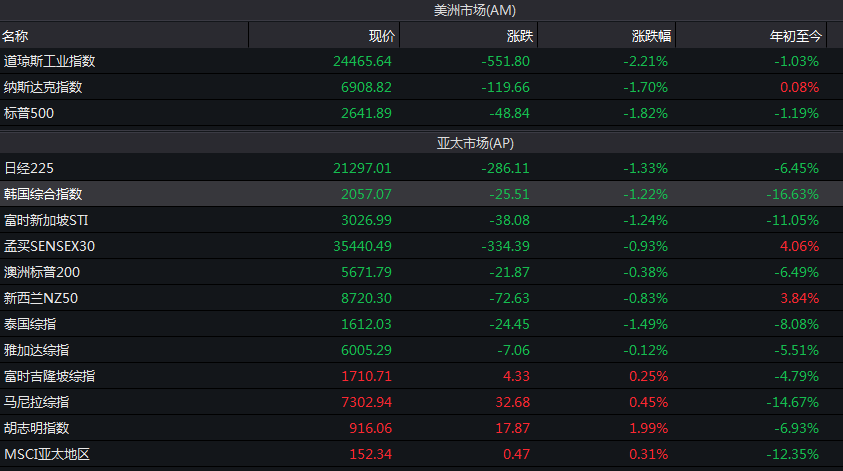Open 澳洲标普200 entry
This screenshot has width=843, height=471.
click(x=43, y=272)
